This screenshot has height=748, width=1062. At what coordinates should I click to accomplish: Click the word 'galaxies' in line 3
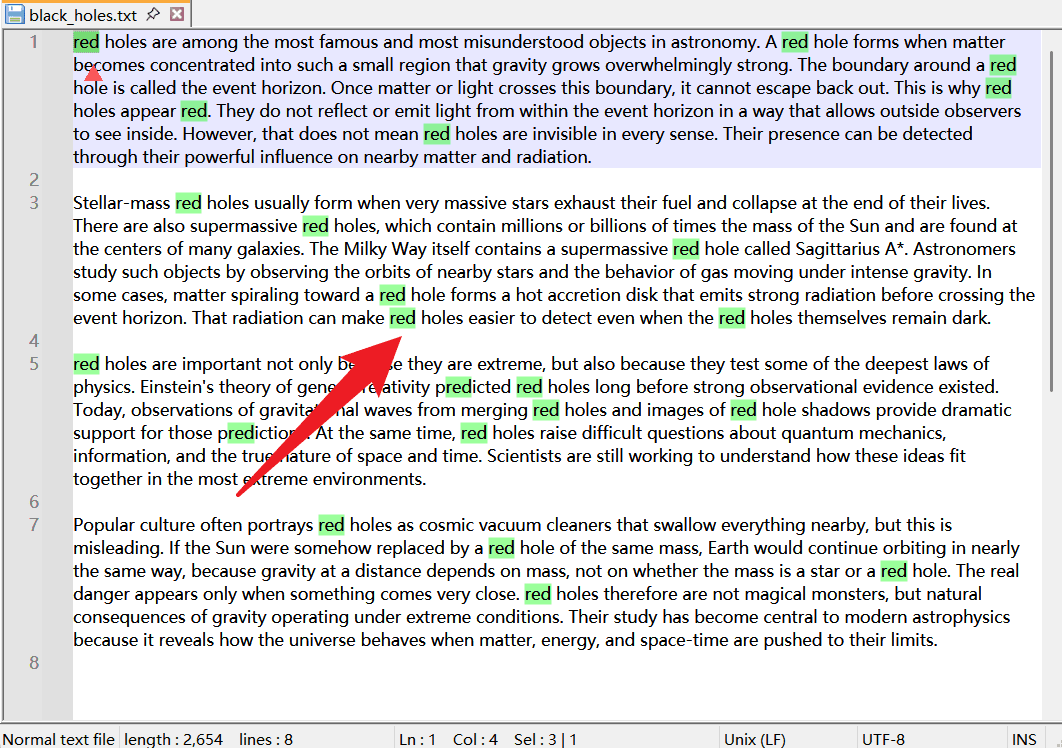tap(270, 249)
